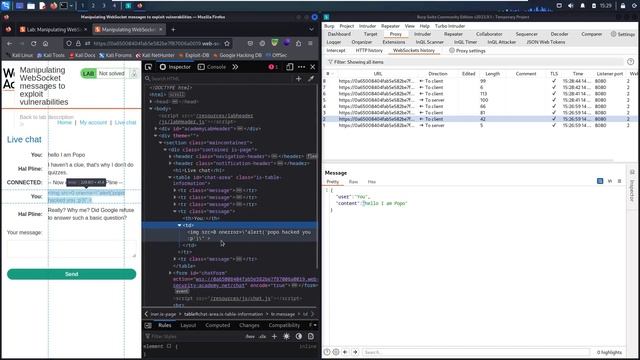Switch message view to Raw tab

[353, 182]
